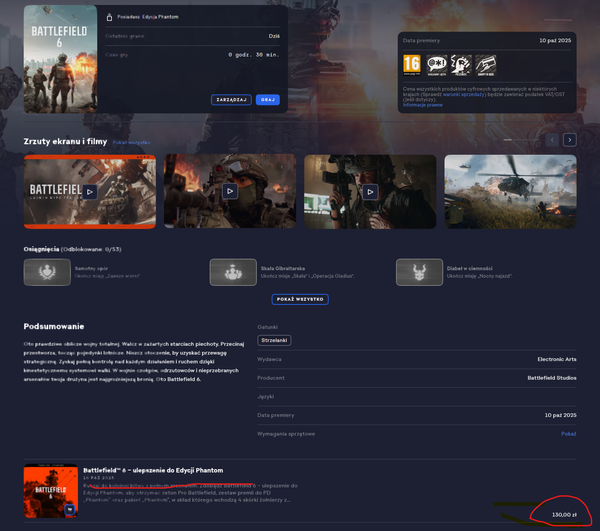Viewport: 600px width, 531px height.
Task: Click the Samotny upiór achievement icon
Action: [46, 273]
